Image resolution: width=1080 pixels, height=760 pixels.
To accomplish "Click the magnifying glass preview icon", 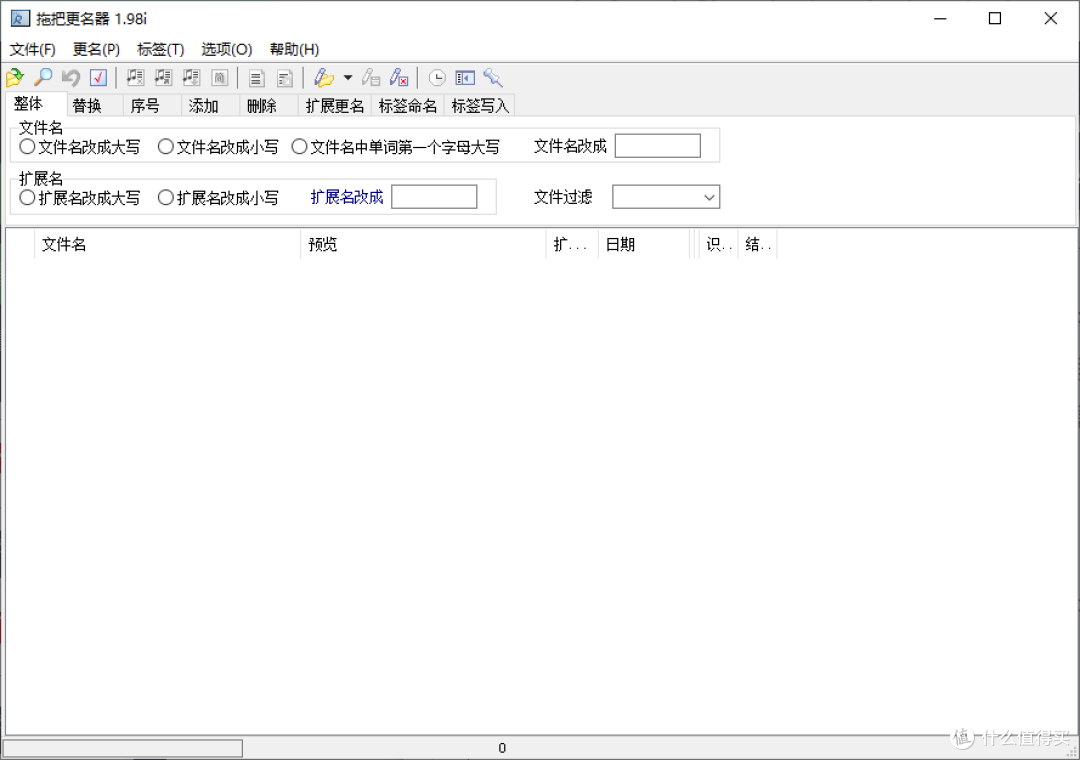I will (x=43, y=77).
